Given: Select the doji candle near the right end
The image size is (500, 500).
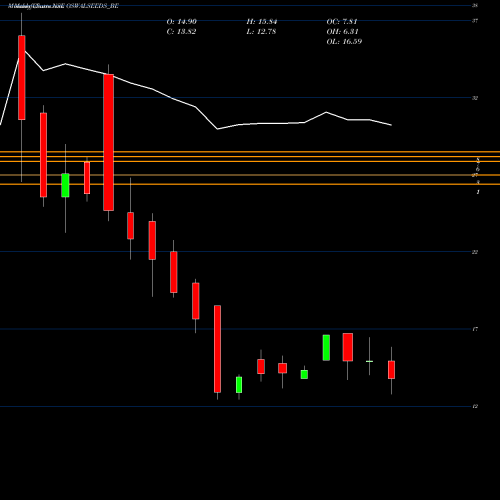Looking at the screenshot, I should (x=369, y=361).
